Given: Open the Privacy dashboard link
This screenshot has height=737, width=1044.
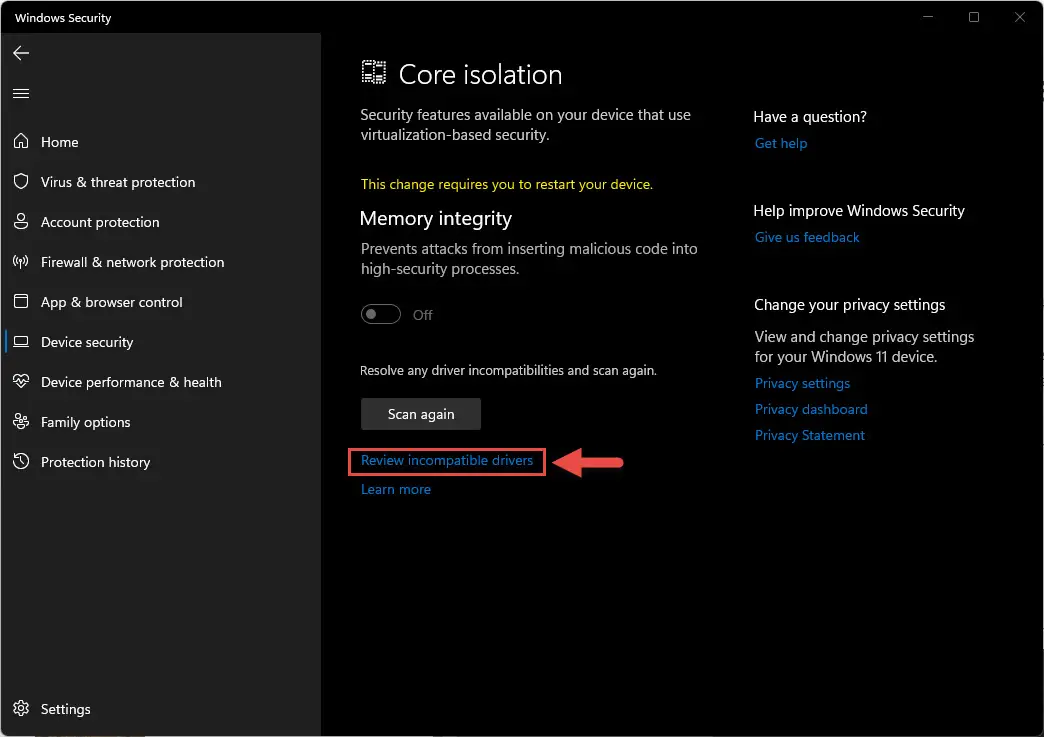Looking at the screenshot, I should point(811,409).
